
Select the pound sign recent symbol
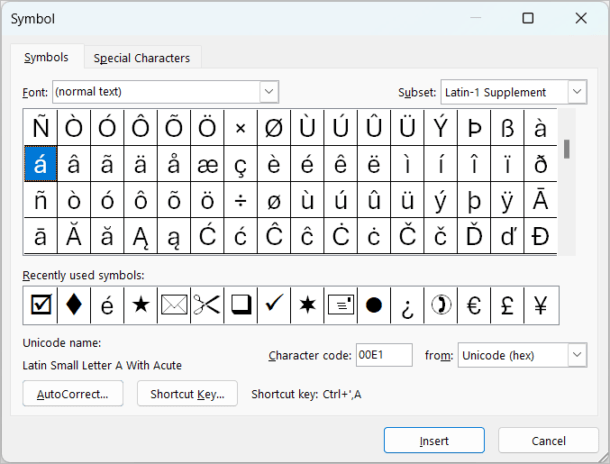click(507, 305)
